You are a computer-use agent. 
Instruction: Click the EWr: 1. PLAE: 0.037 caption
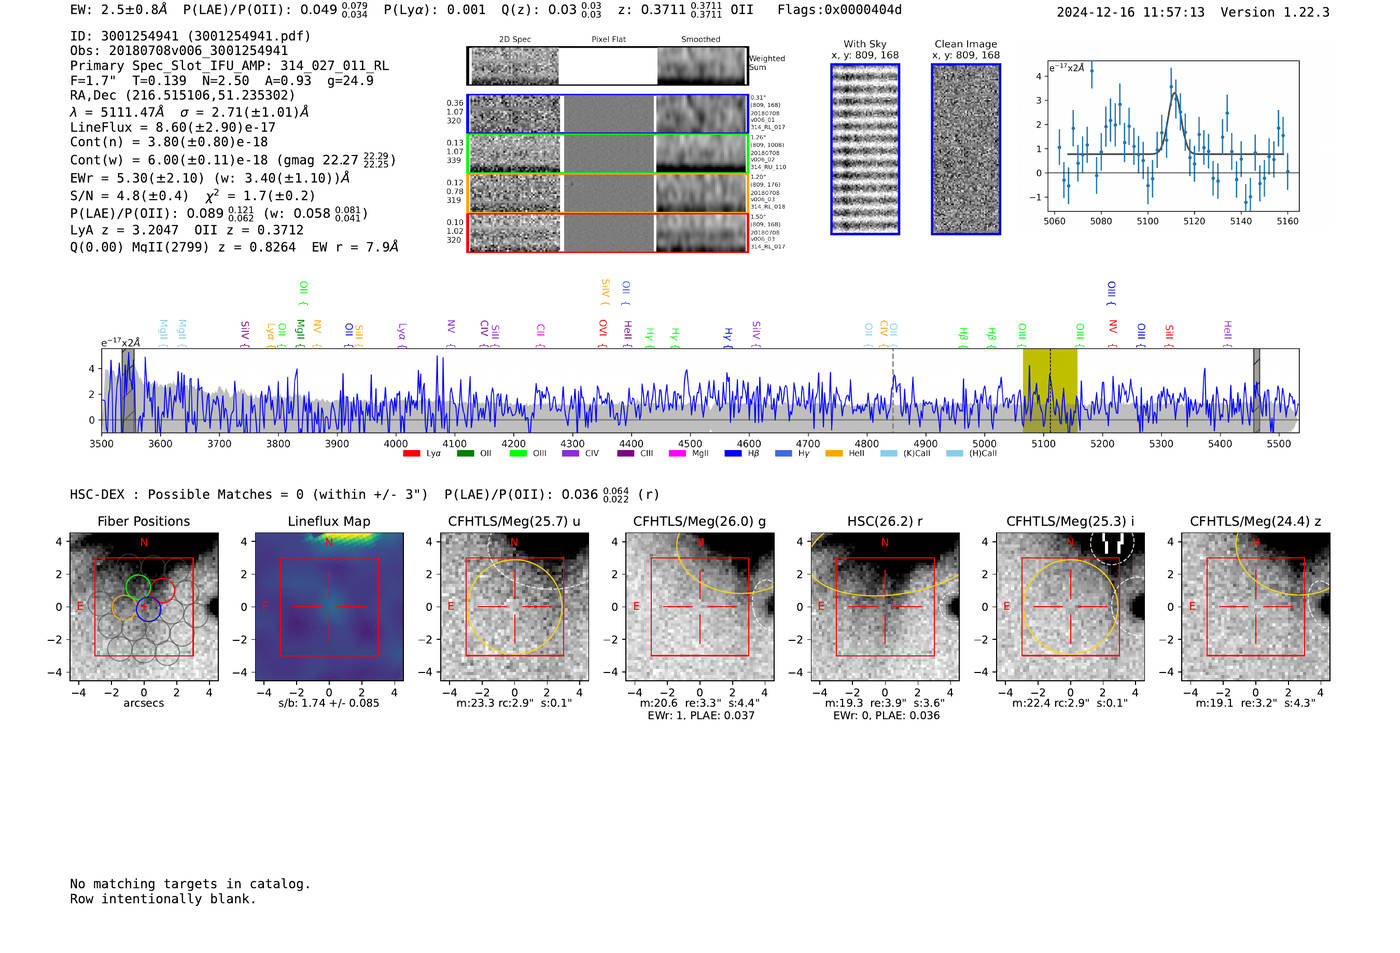pyautogui.click(x=700, y=716)
